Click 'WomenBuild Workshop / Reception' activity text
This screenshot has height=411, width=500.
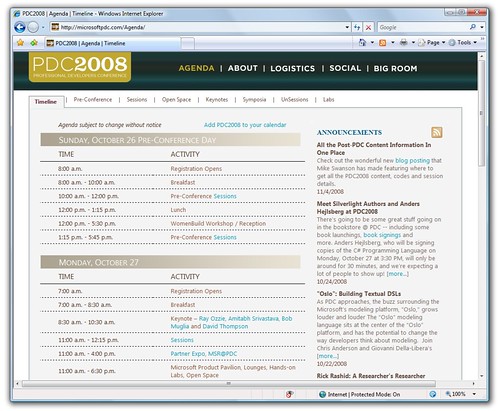pyautogui.click(x=218, y=224)
